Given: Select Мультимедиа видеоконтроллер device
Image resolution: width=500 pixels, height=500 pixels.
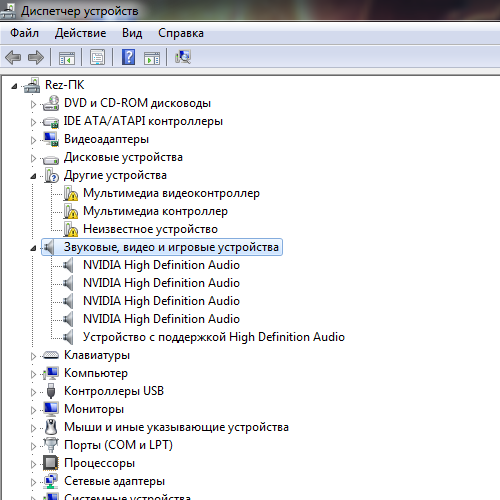Looking at the screenshot, I should 171,193.
